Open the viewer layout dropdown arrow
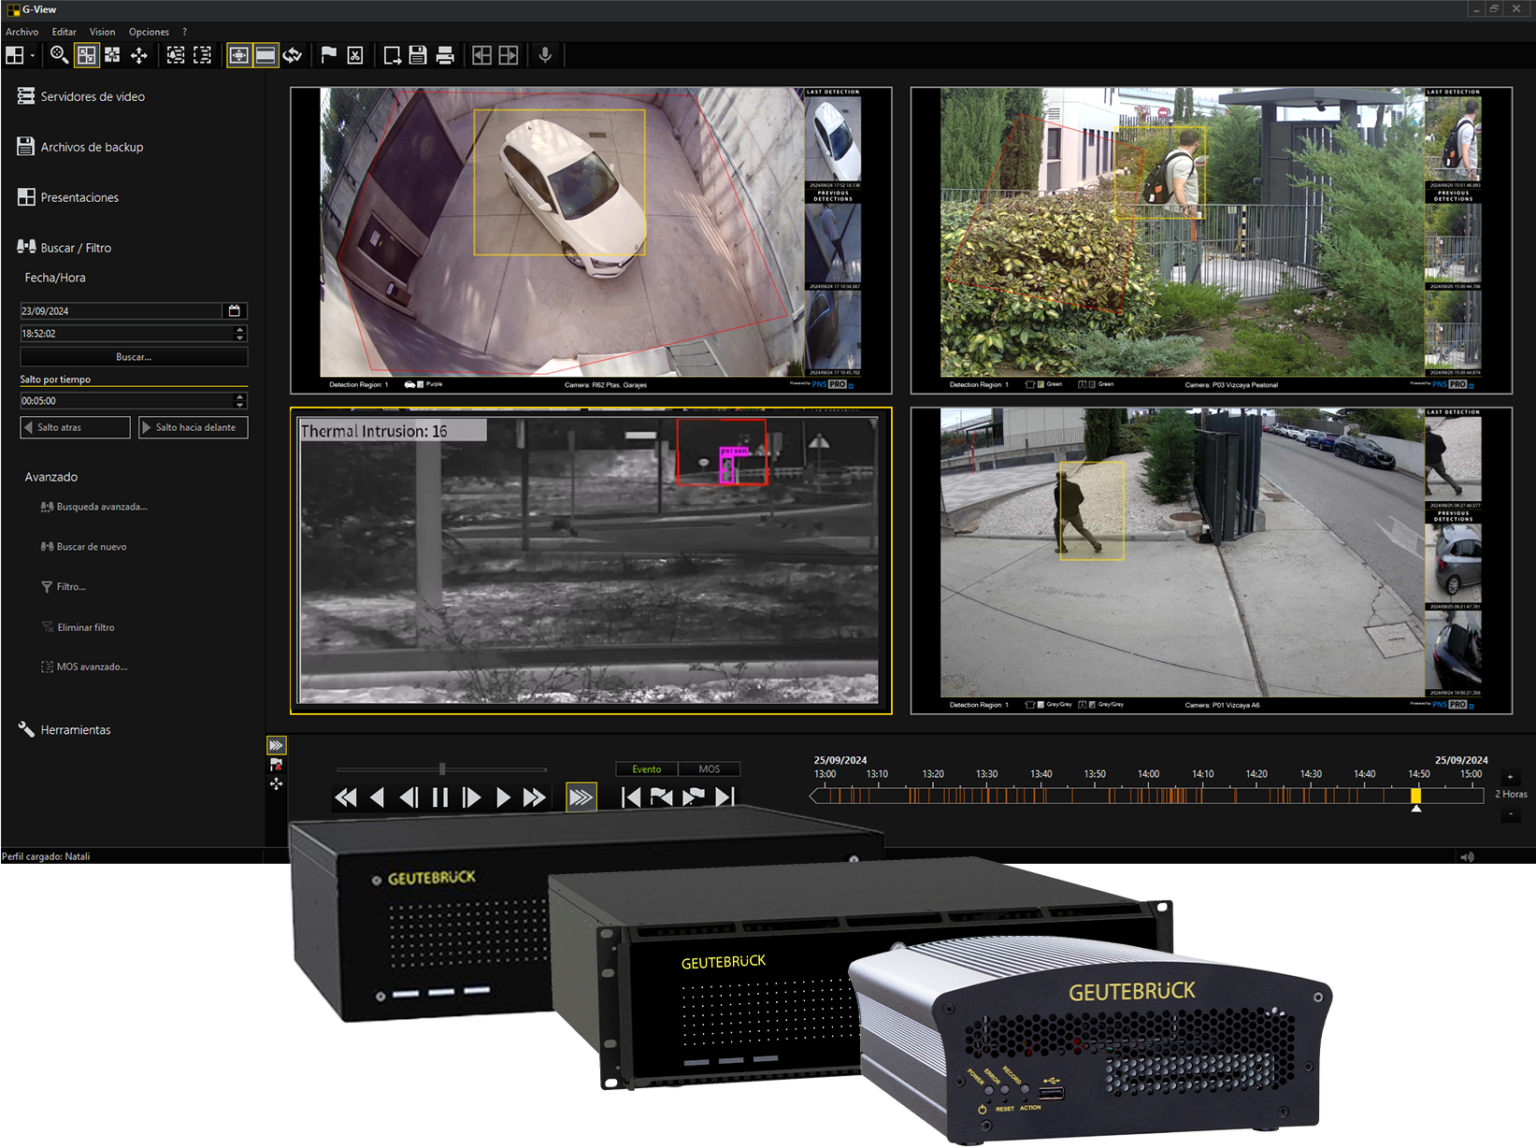The image size is (1536, 1148). click(32, 56)
